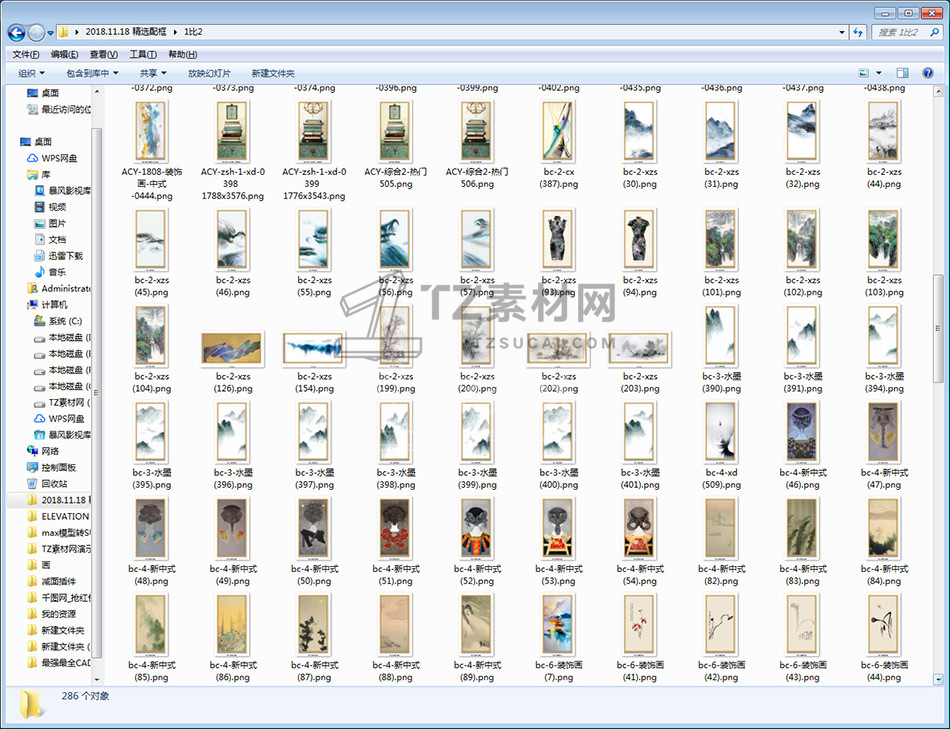The image size is (950, 729).
Task: Select 系统 (C:) drive in sidebar
Action: [63, 321]
